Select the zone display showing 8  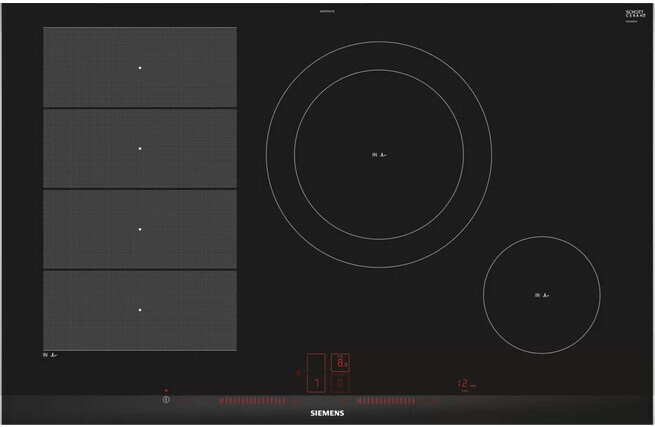[x=342, y=363]
